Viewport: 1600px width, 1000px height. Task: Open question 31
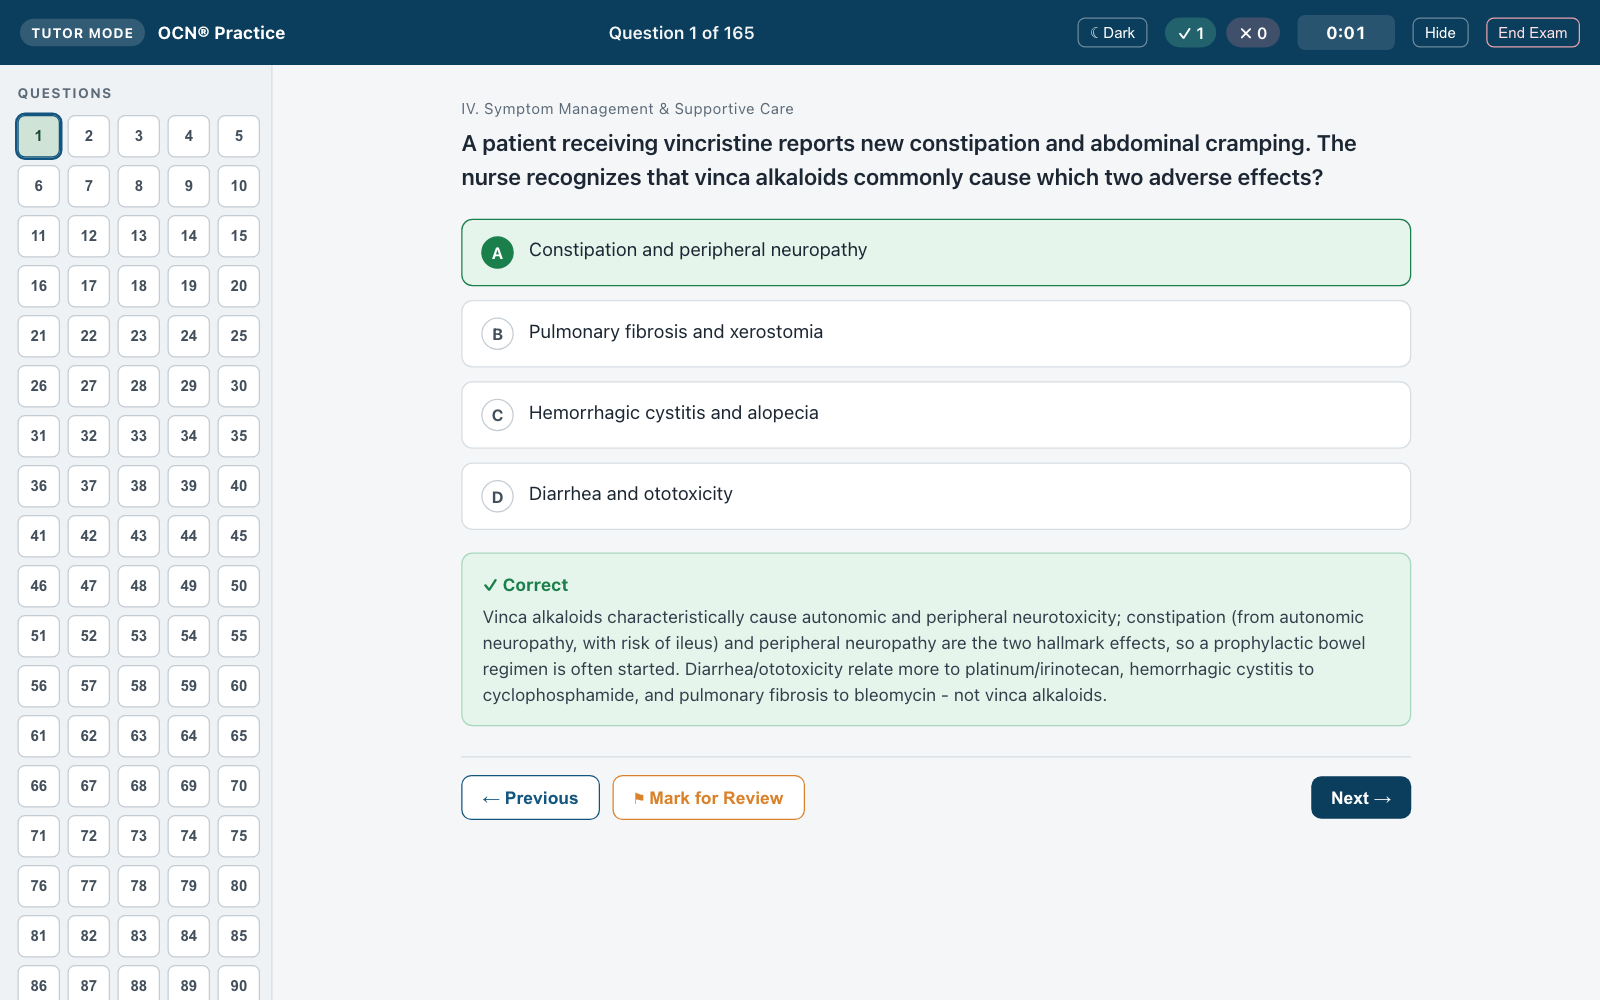pos(39,436)
